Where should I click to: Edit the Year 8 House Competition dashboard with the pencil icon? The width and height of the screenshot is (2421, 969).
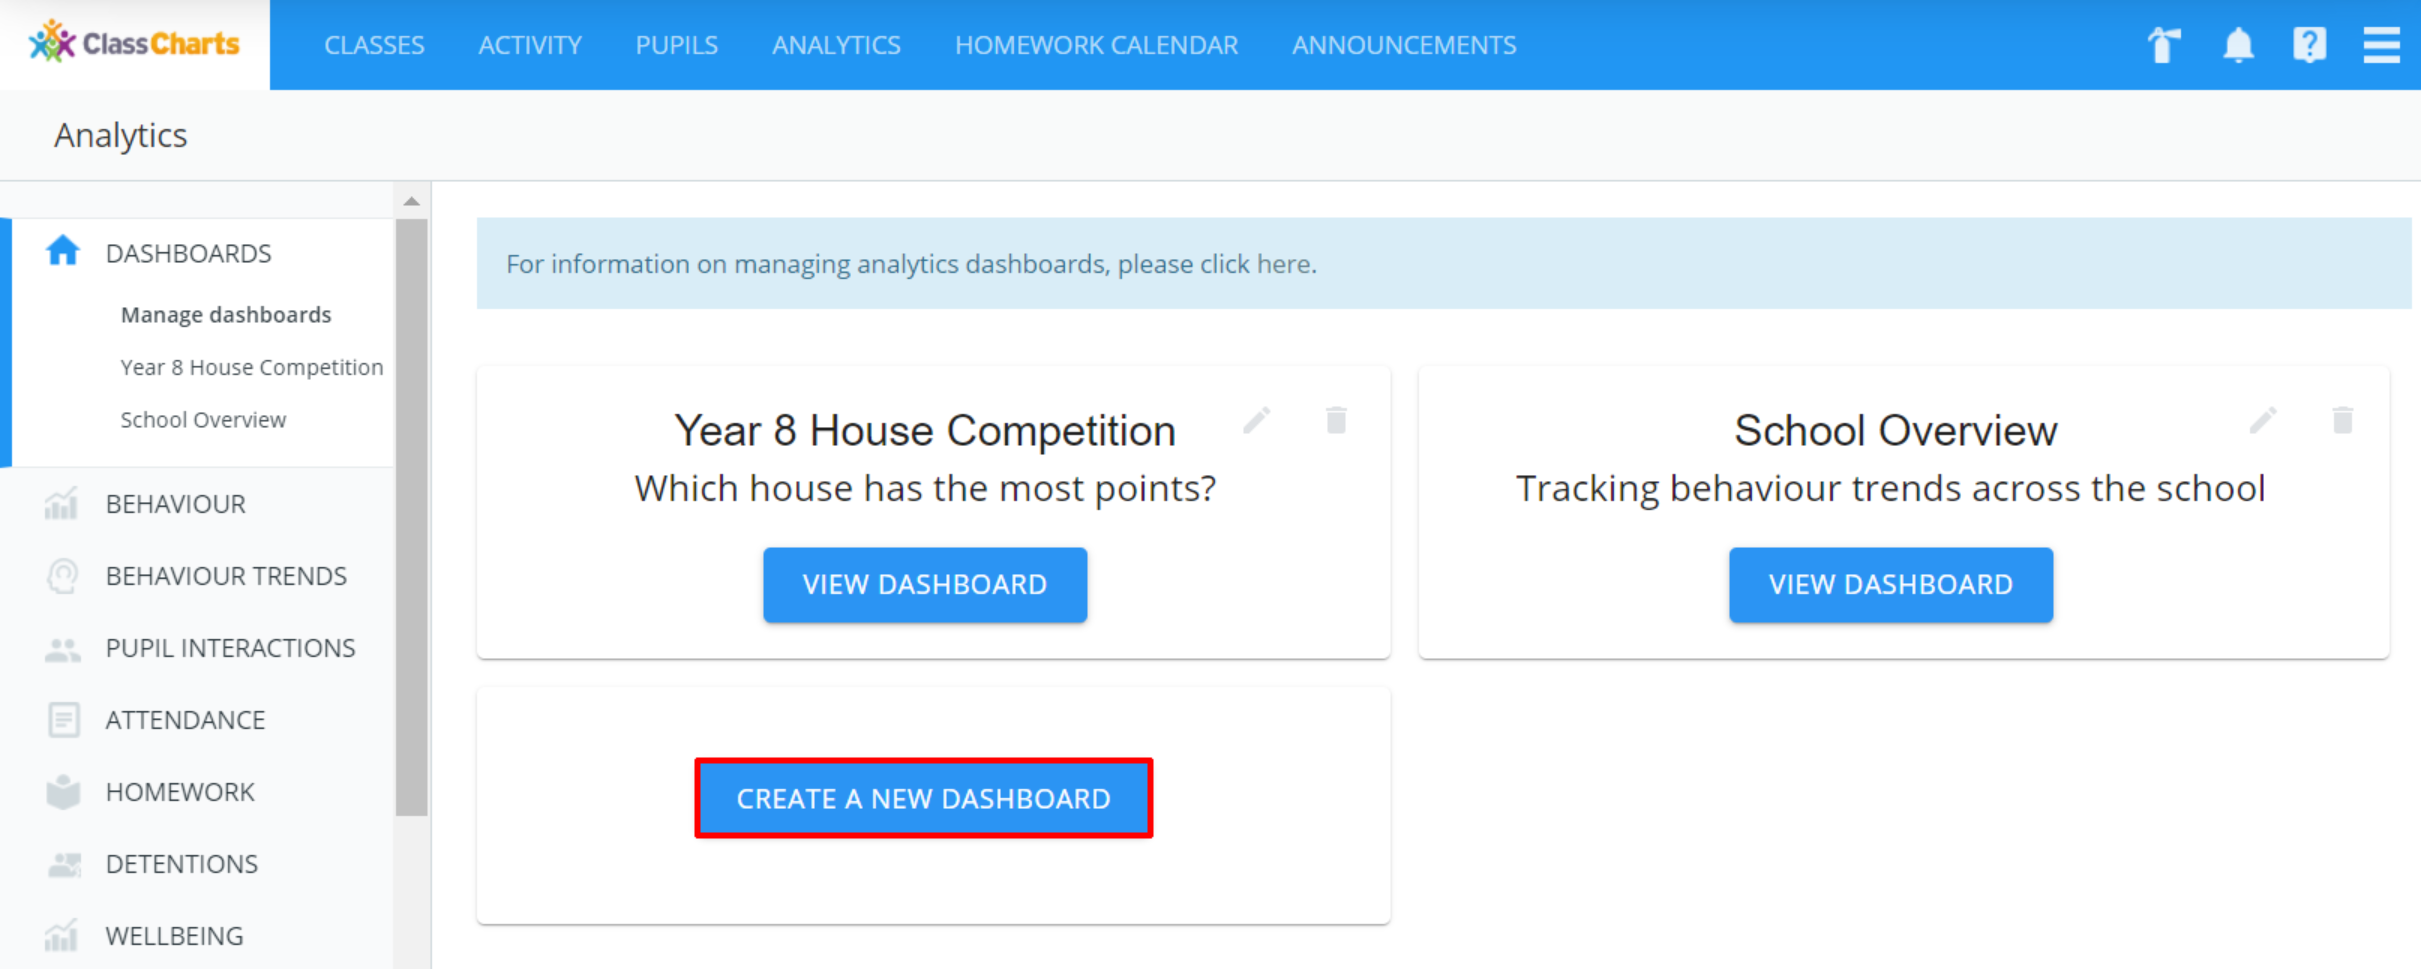(x=1258, y=420)
